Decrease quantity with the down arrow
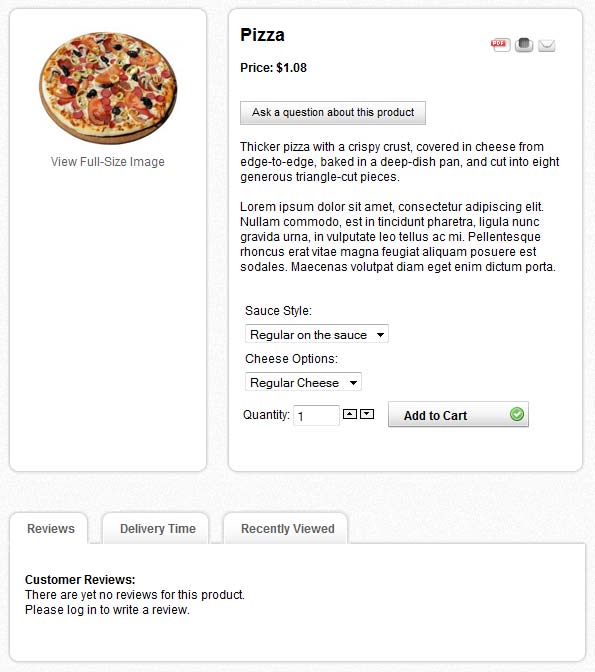 coord(367,414)
